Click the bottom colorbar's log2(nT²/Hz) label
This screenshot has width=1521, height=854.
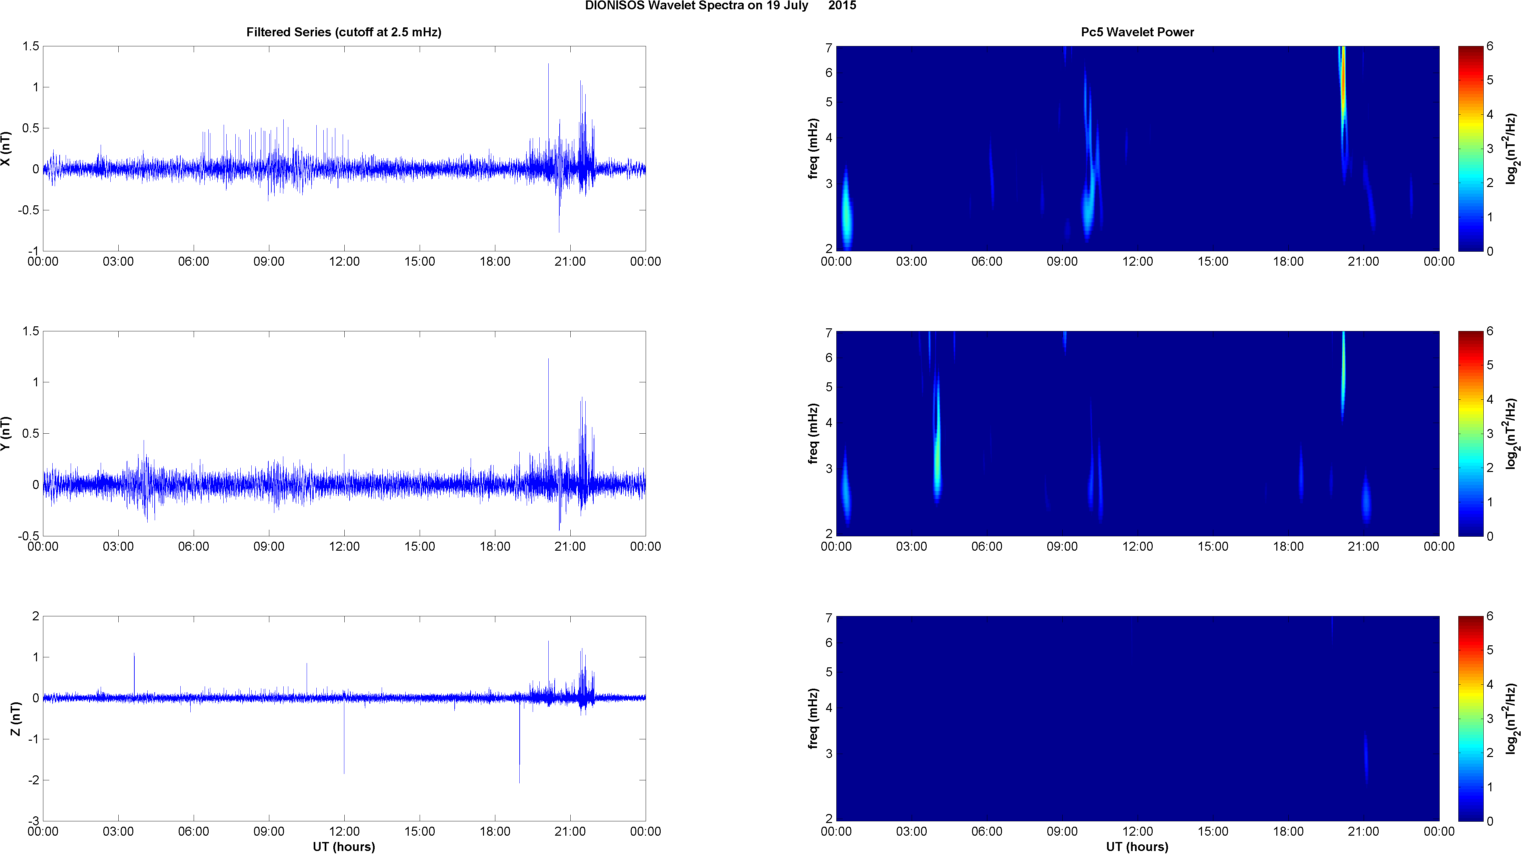(1512, 719)
